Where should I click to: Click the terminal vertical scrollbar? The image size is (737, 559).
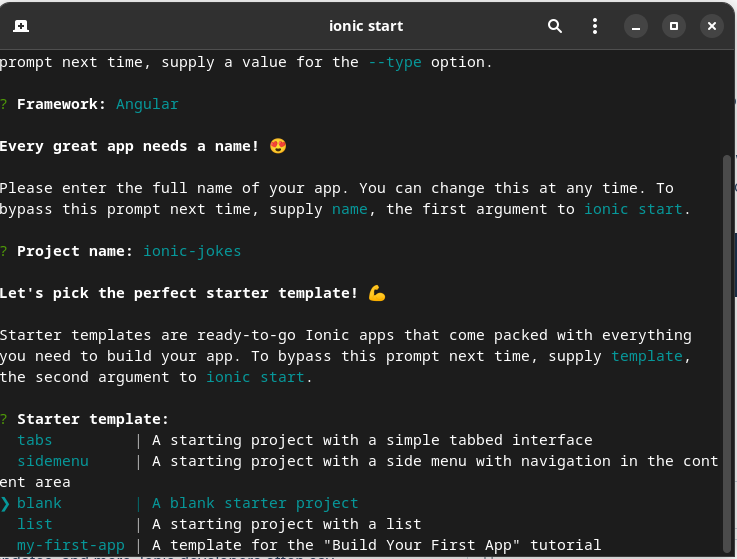point(727,354)
